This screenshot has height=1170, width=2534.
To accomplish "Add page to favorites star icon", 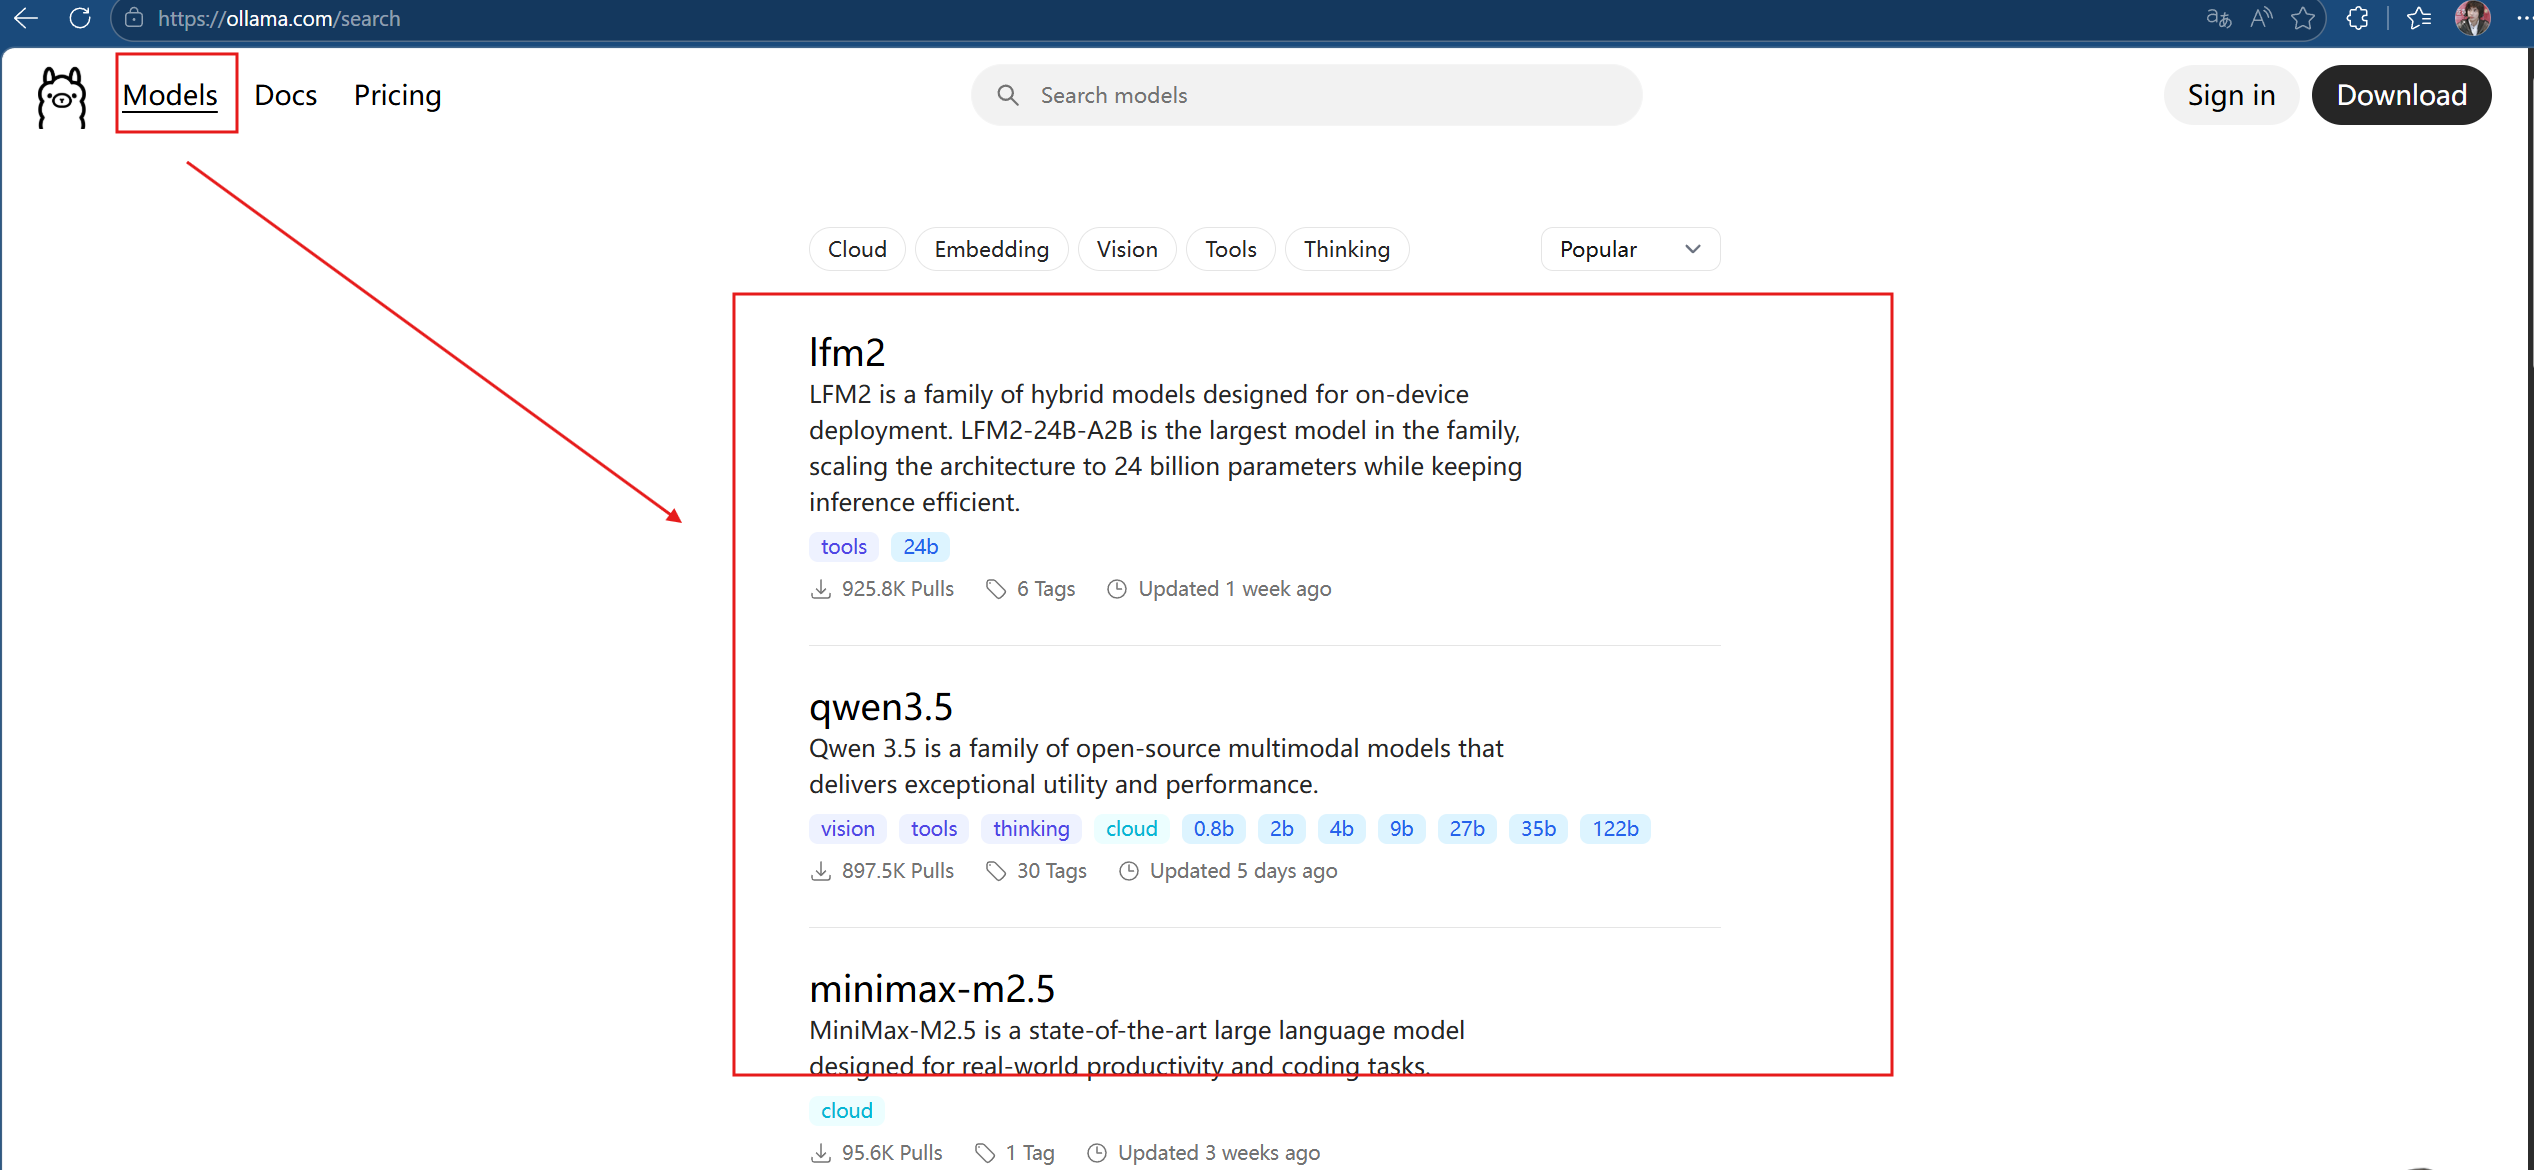I will (x=2303, y=18).
